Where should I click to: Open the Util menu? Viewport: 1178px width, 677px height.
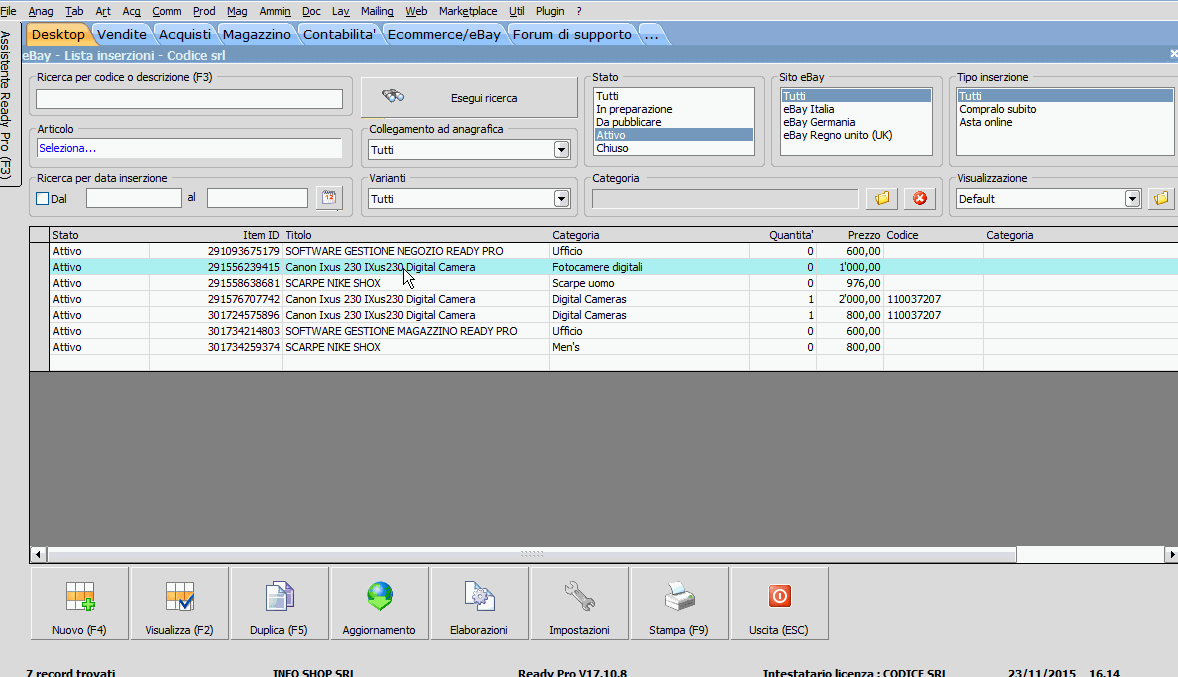517,11
